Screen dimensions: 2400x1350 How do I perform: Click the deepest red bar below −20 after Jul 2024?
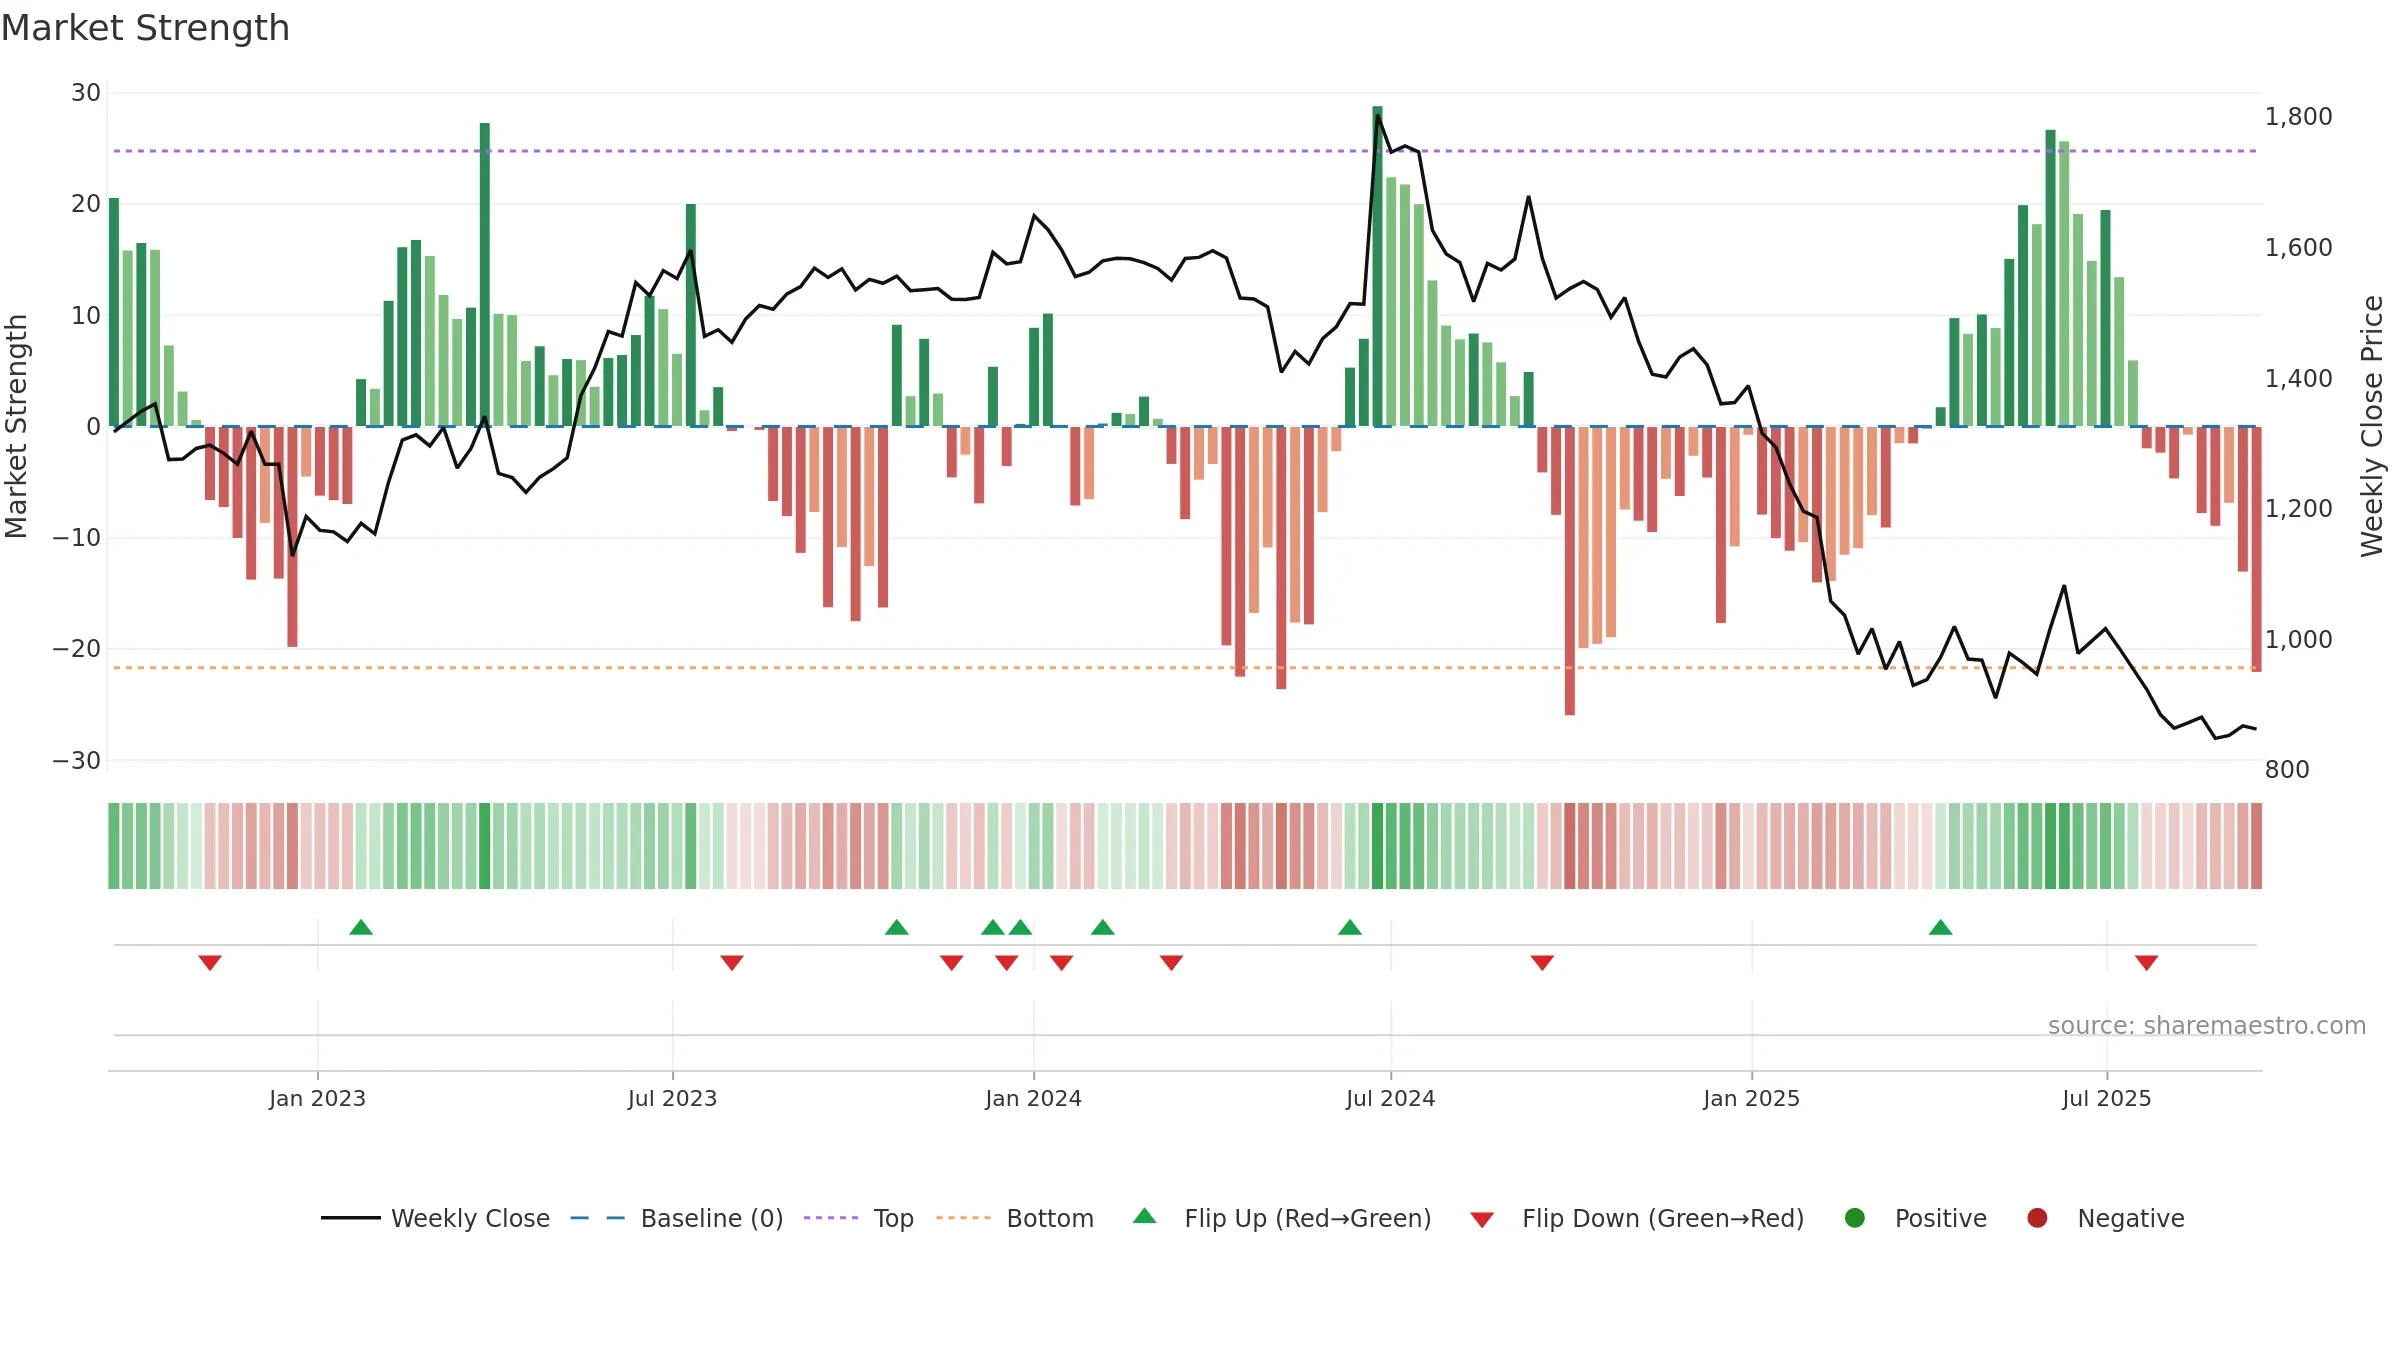(x=1570, y=571)
